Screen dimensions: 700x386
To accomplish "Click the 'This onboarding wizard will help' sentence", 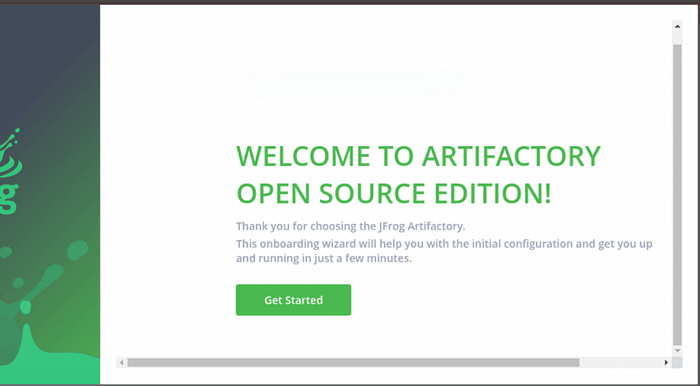I will [x=444, y=251].
